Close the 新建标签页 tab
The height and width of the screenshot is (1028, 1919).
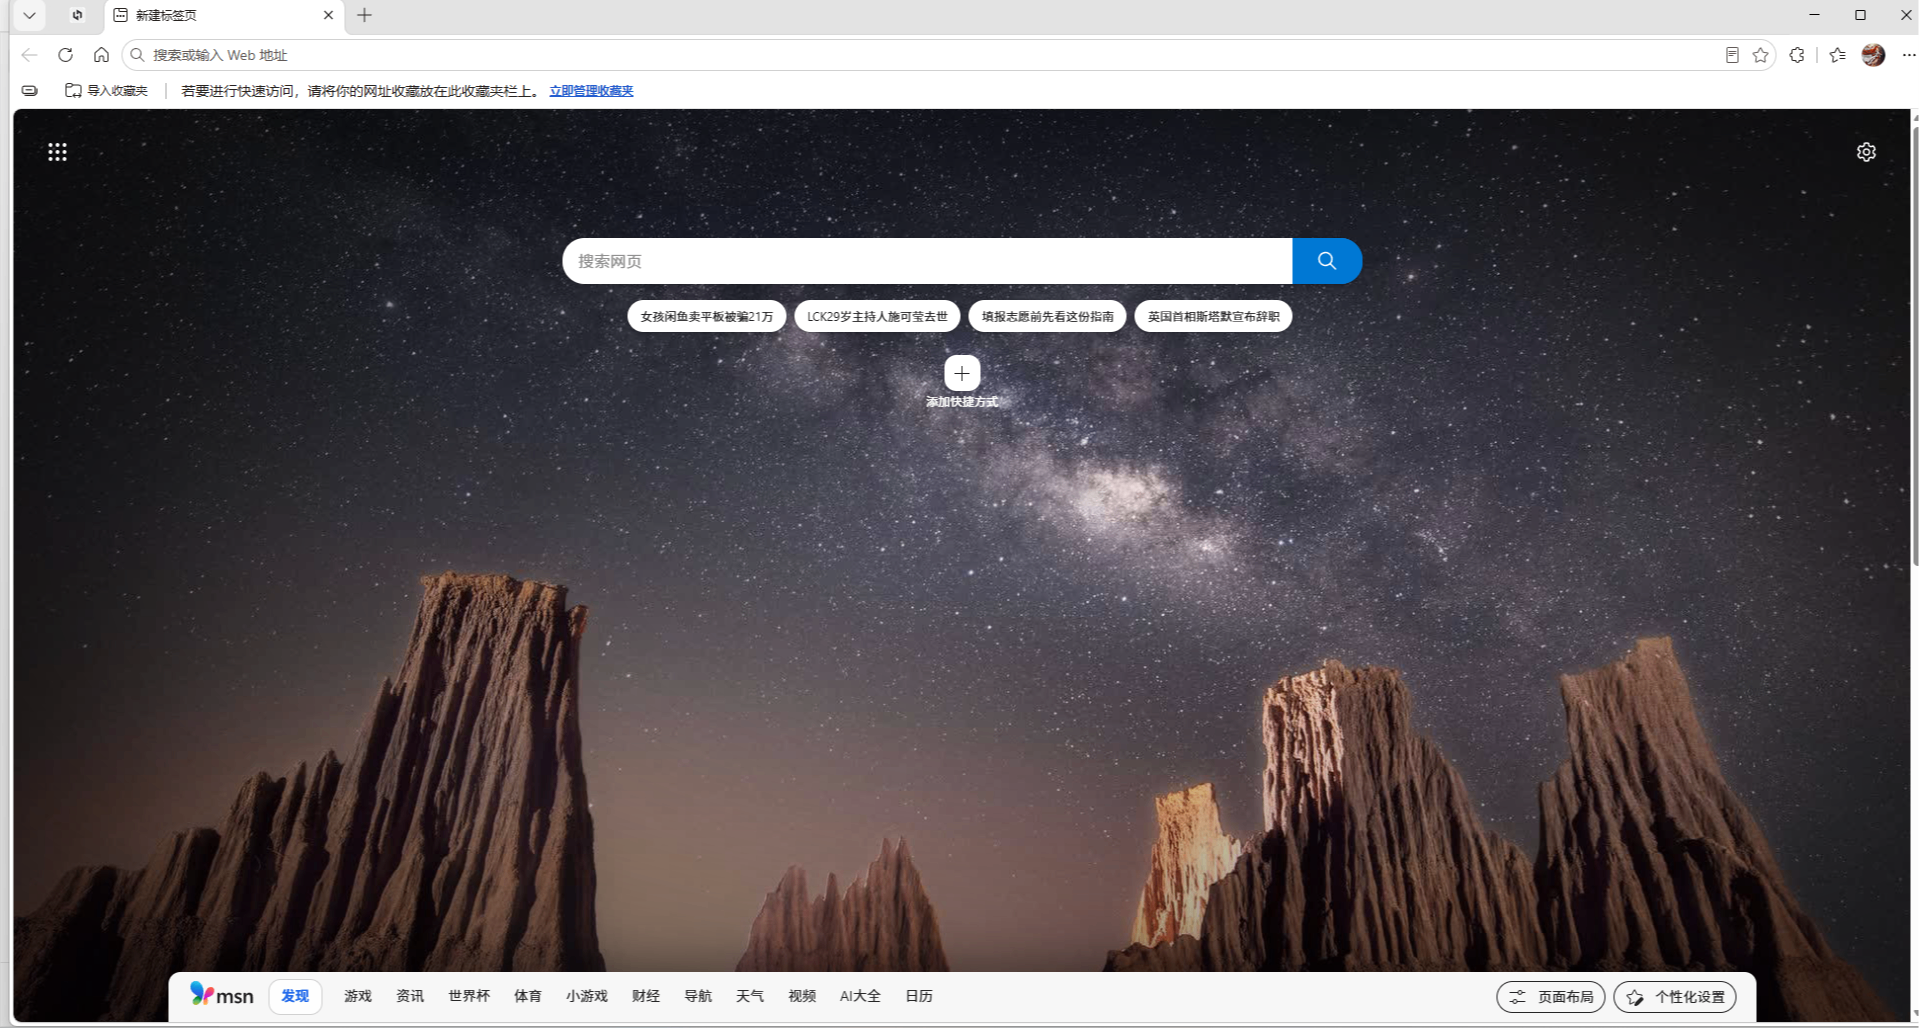pyautogui.click(x=328, y=15)
